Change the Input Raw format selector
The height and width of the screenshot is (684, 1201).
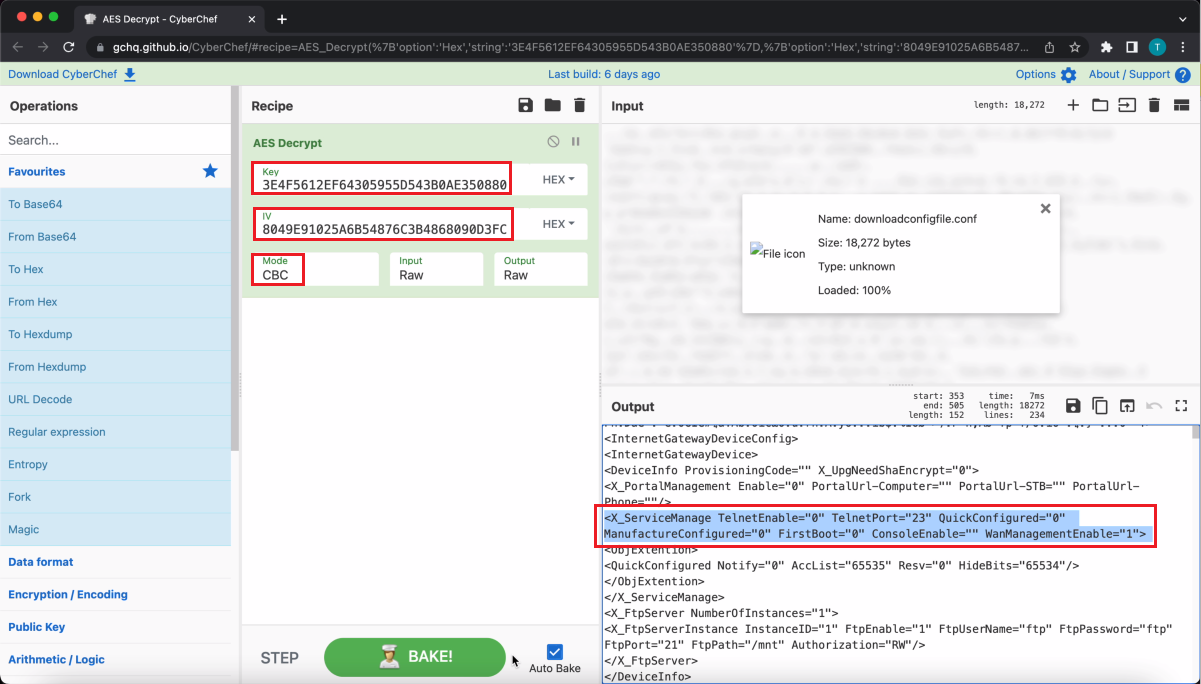[x=436, y=269]
